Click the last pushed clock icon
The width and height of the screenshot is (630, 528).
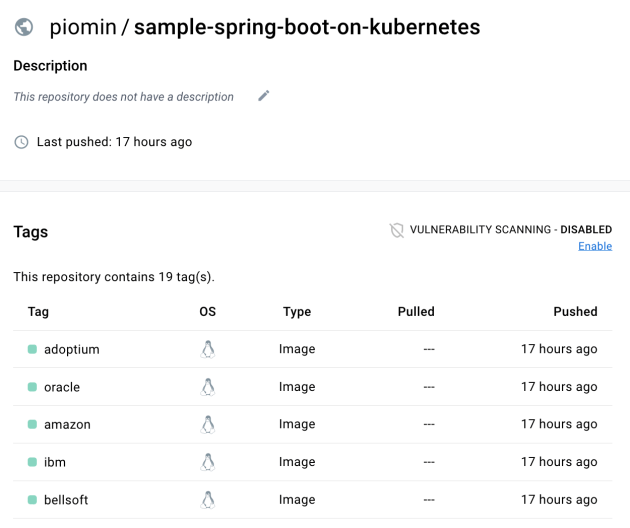coord(21,142)
